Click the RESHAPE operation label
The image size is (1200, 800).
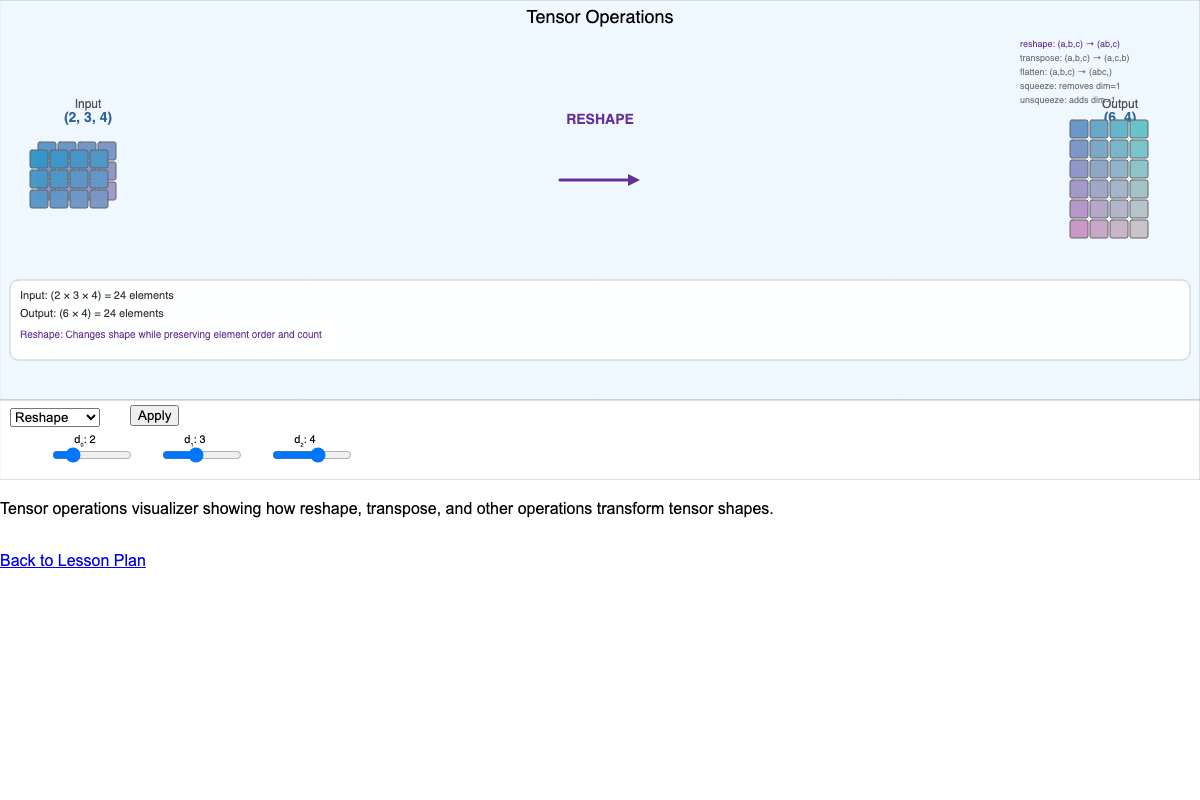pyautogui.click(x=599, y=118)
